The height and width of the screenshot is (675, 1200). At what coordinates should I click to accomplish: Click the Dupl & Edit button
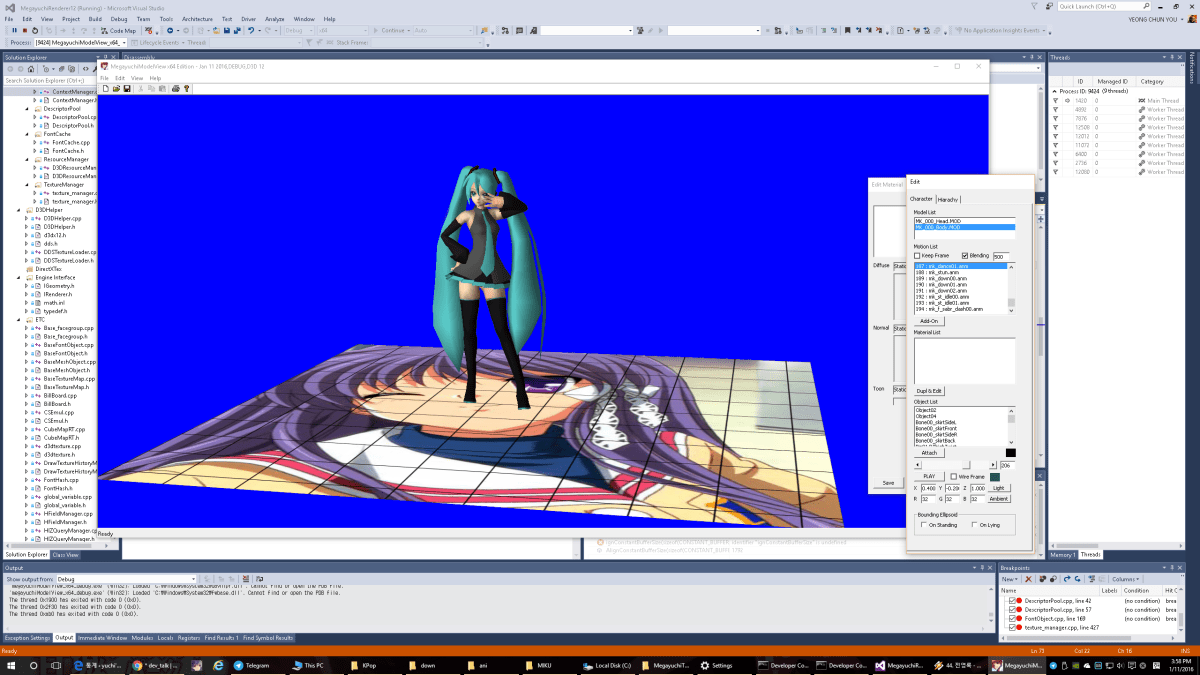(x=929, y=390)
